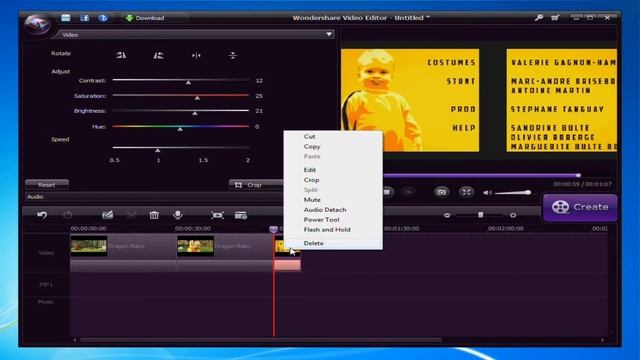Click the Hue color slider track
Viewport: 640px width, 360px height.
[181, 127]
